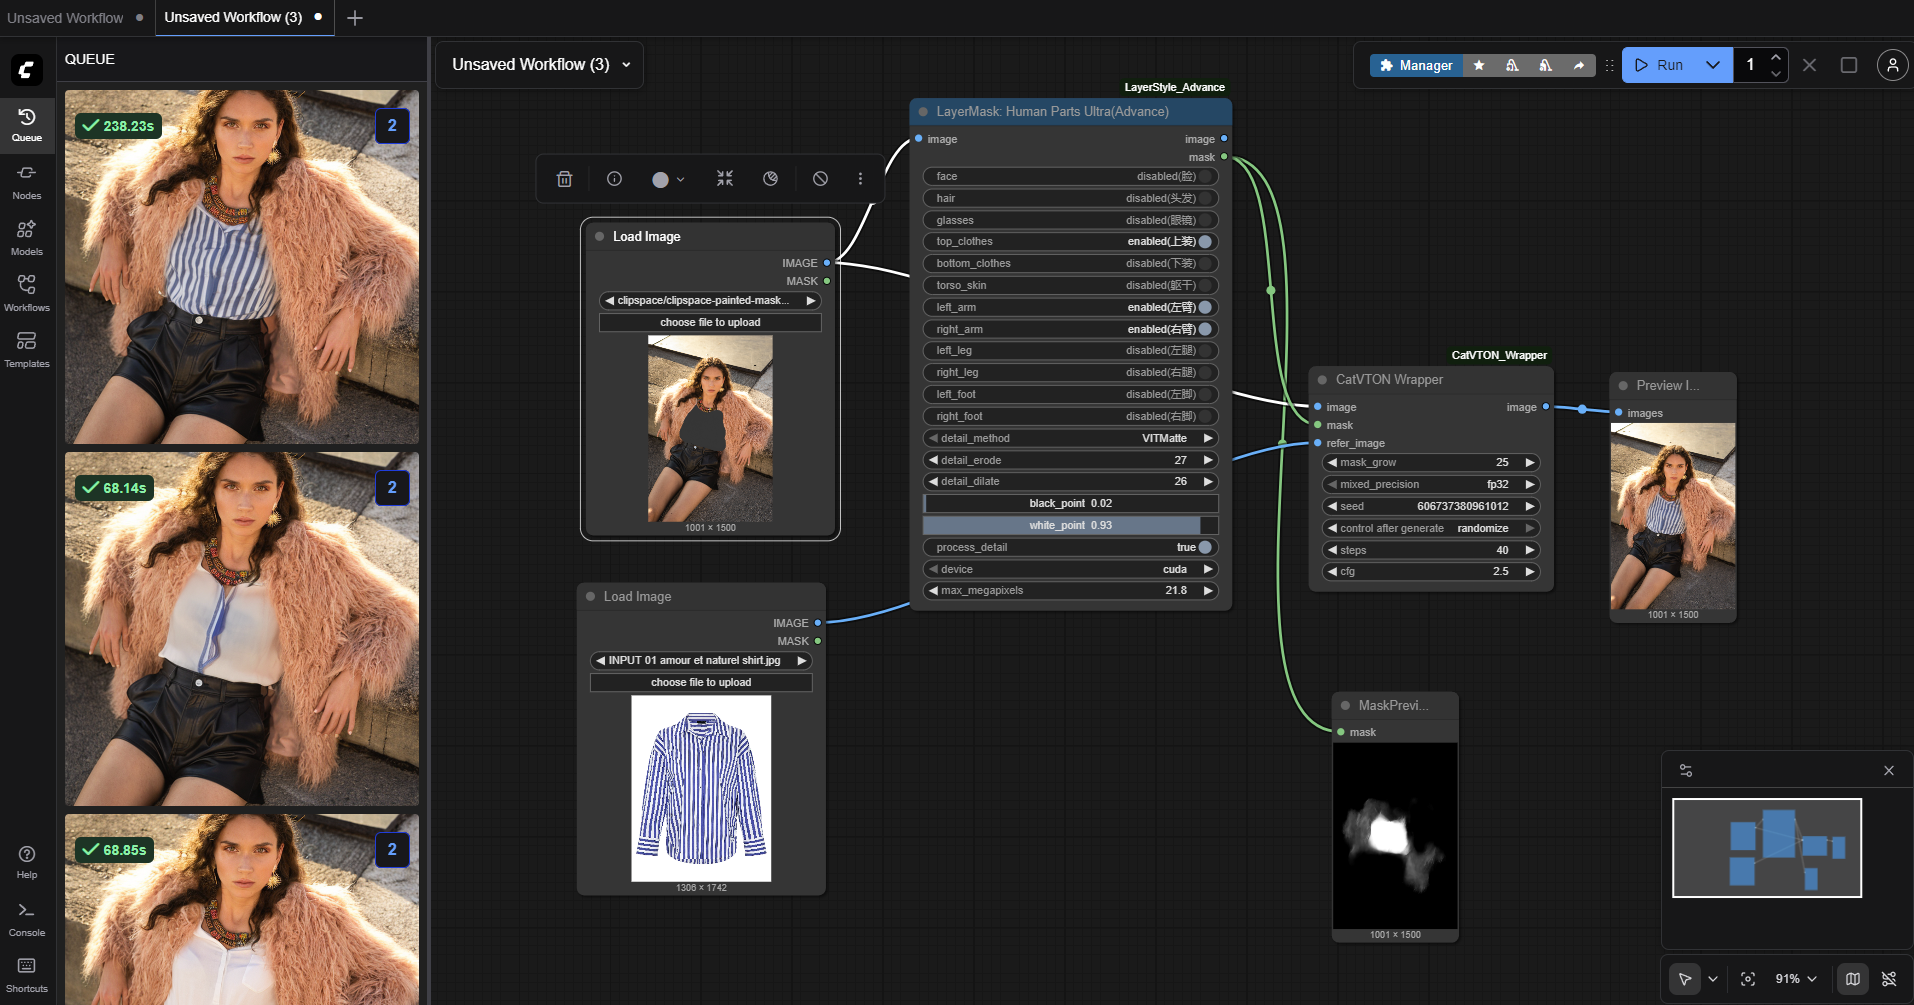Open minimap settings sliders icon
This screenshot has height=1005, width=1914.
[x=1686, y=771]
